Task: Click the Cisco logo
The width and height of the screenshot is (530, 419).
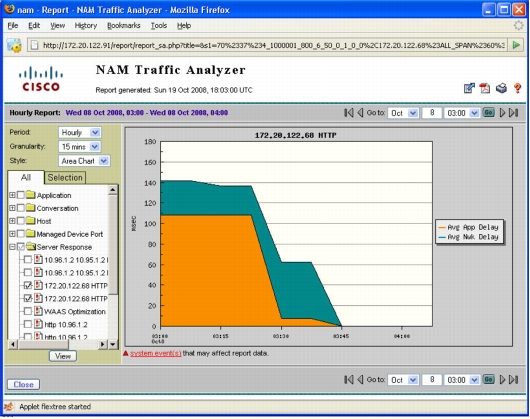Action: coord(41,79)
